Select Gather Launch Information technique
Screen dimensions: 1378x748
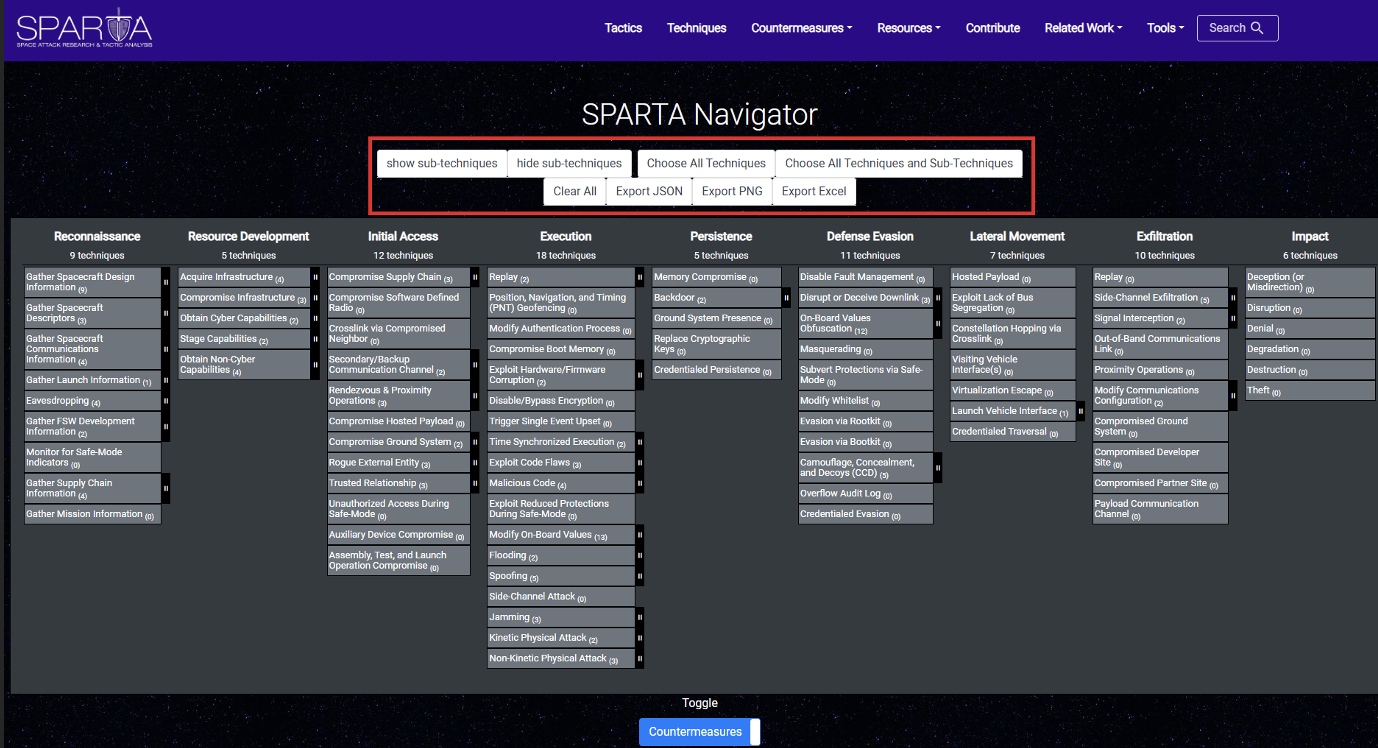(x=93, y=380)
